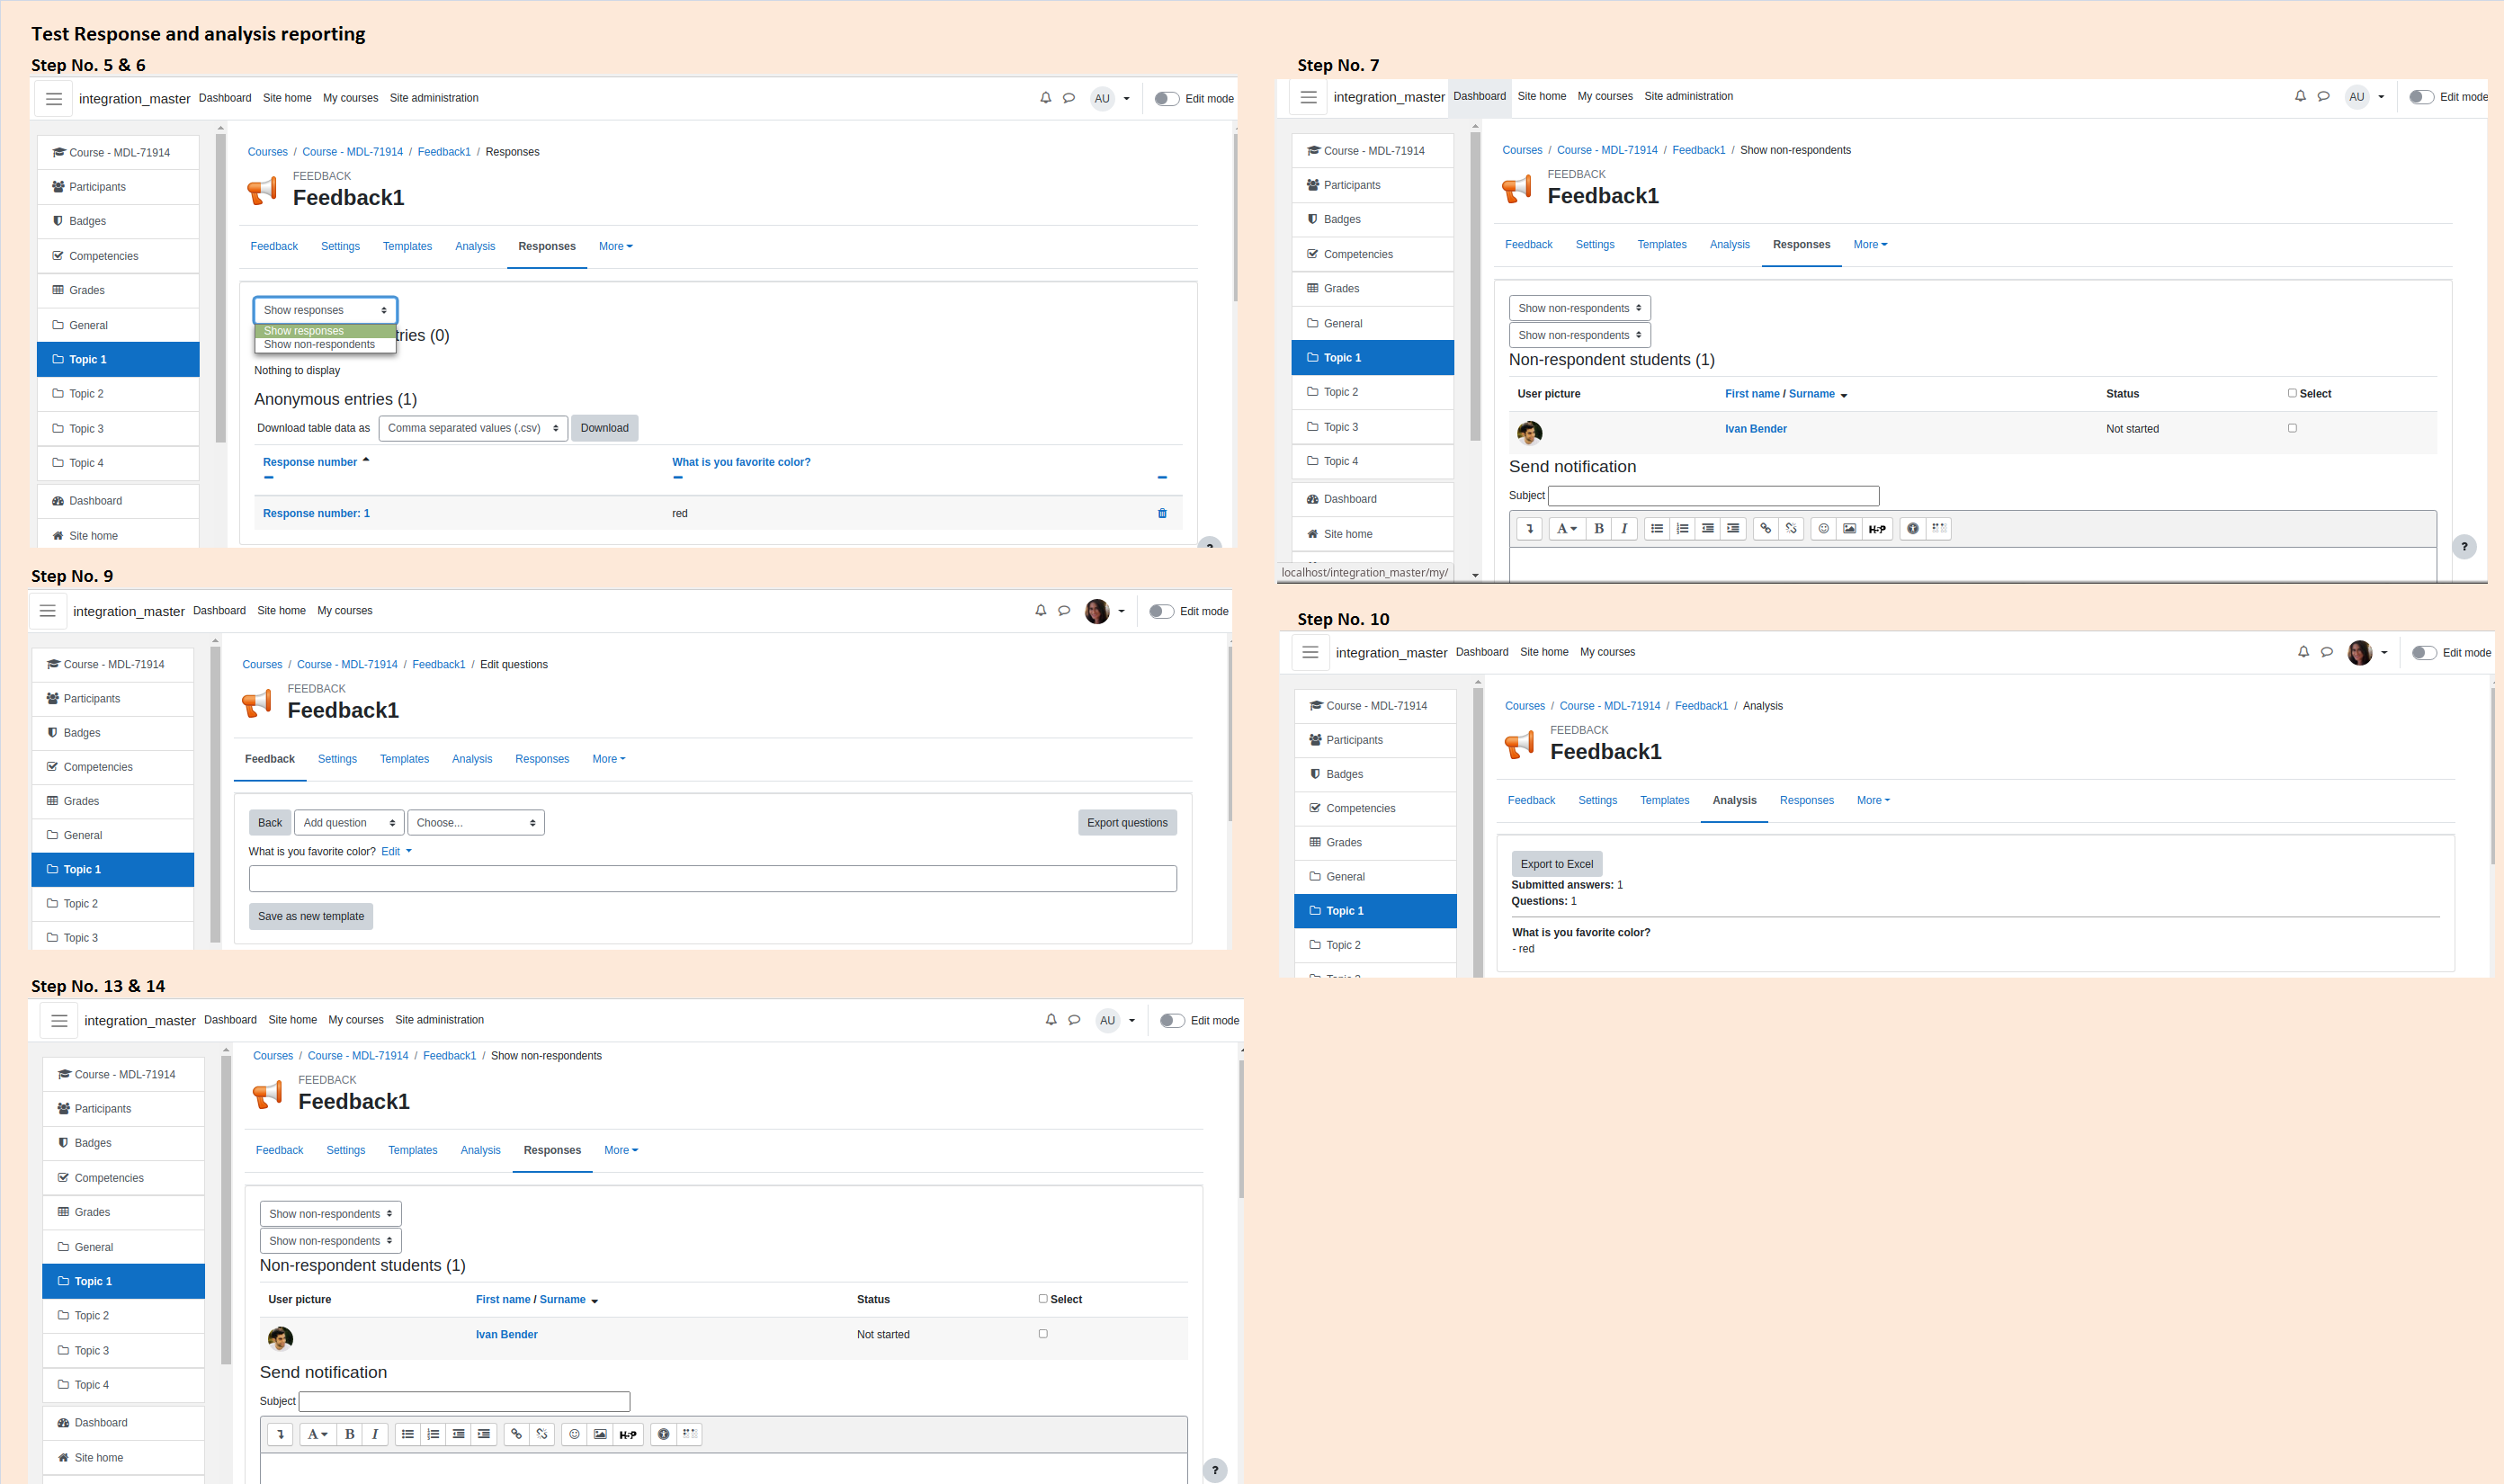Check the Select header checkbox in Step 13 & 14
This screenshot has width=2504, height=1484.
click(x=1043, y=1299)
